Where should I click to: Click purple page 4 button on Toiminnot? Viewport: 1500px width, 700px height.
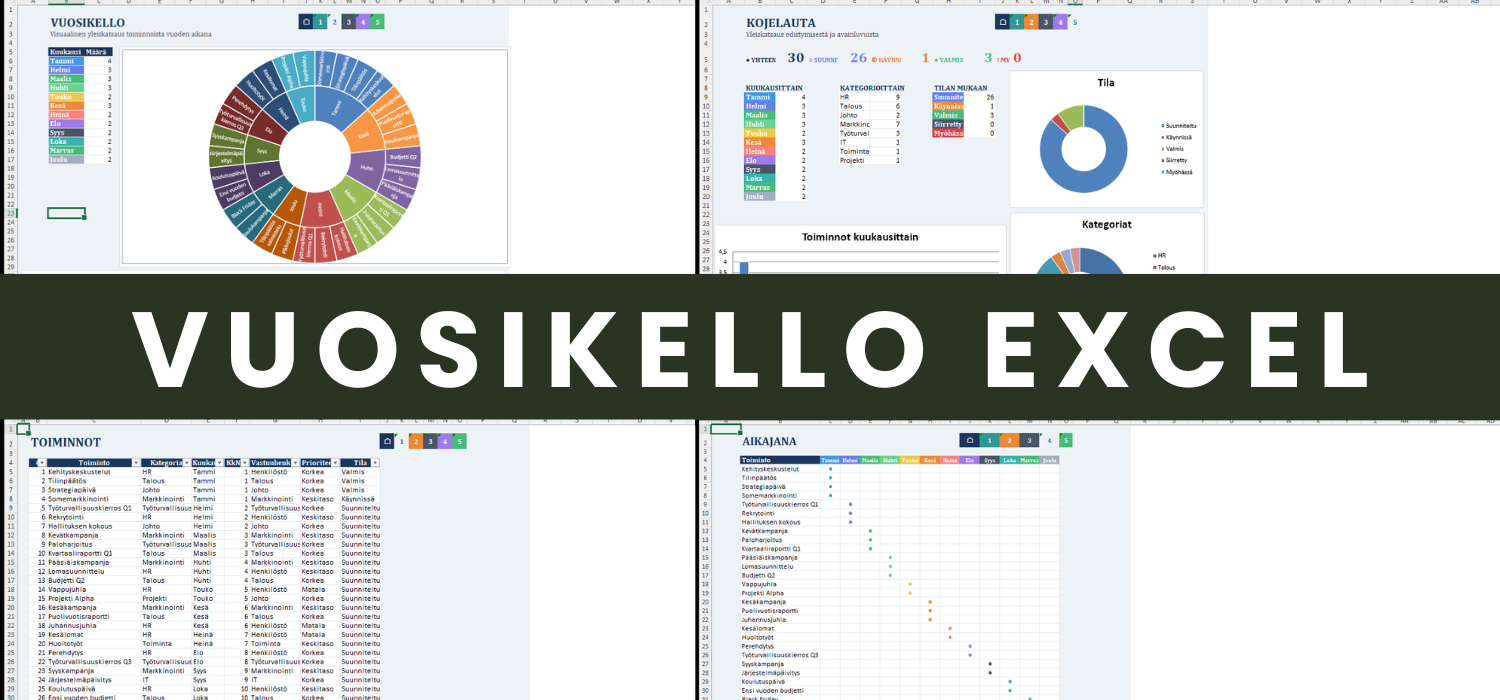(x=445, y=441)
